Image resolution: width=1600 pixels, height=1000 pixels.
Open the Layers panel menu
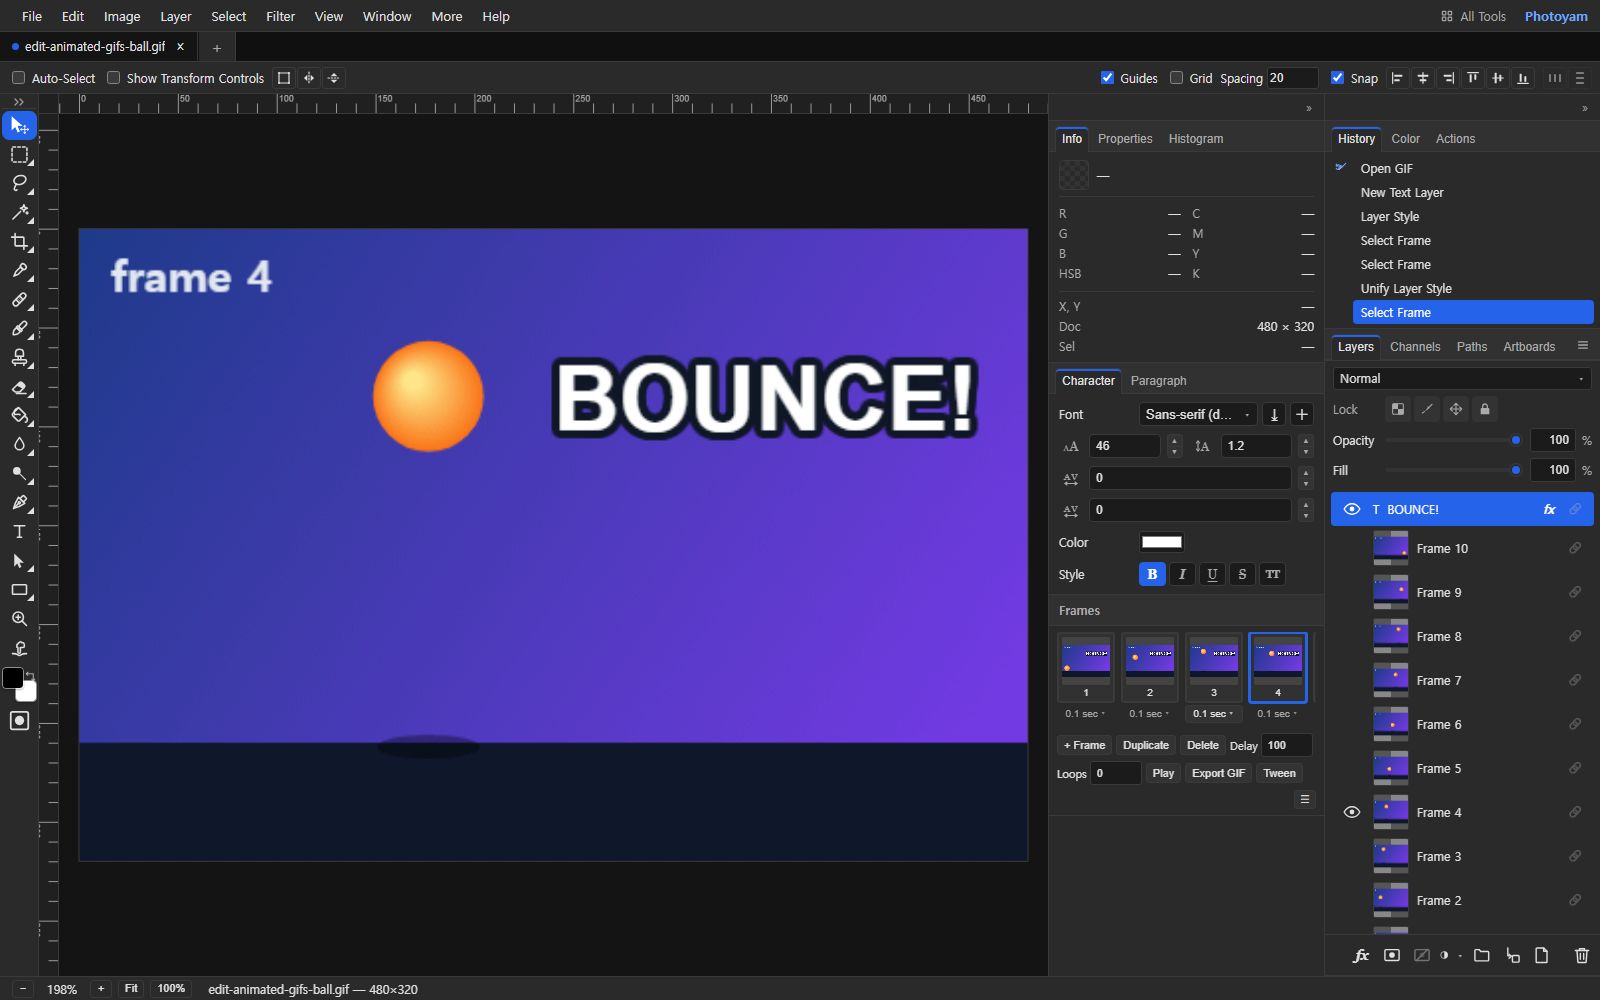tap(1582, 345)
